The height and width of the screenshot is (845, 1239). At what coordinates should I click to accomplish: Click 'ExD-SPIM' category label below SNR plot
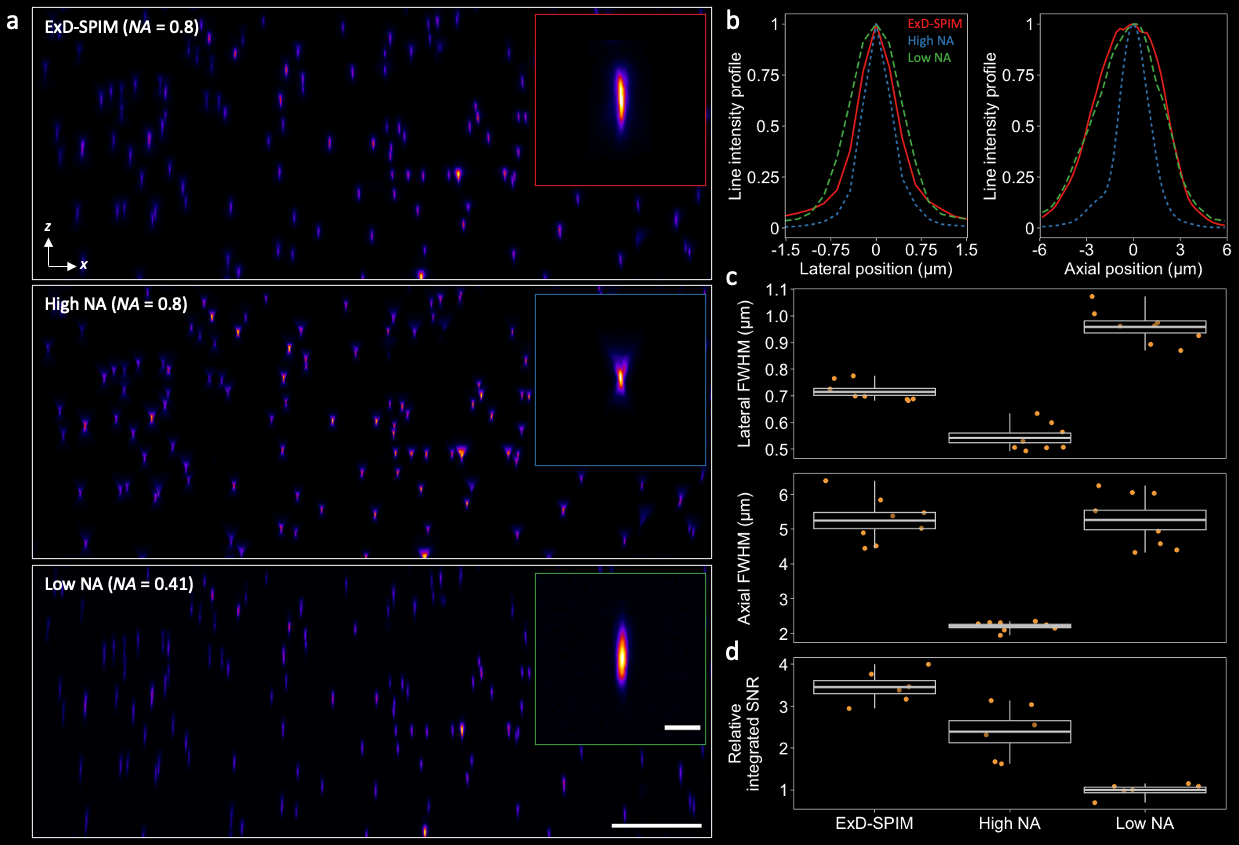[874, 824]
